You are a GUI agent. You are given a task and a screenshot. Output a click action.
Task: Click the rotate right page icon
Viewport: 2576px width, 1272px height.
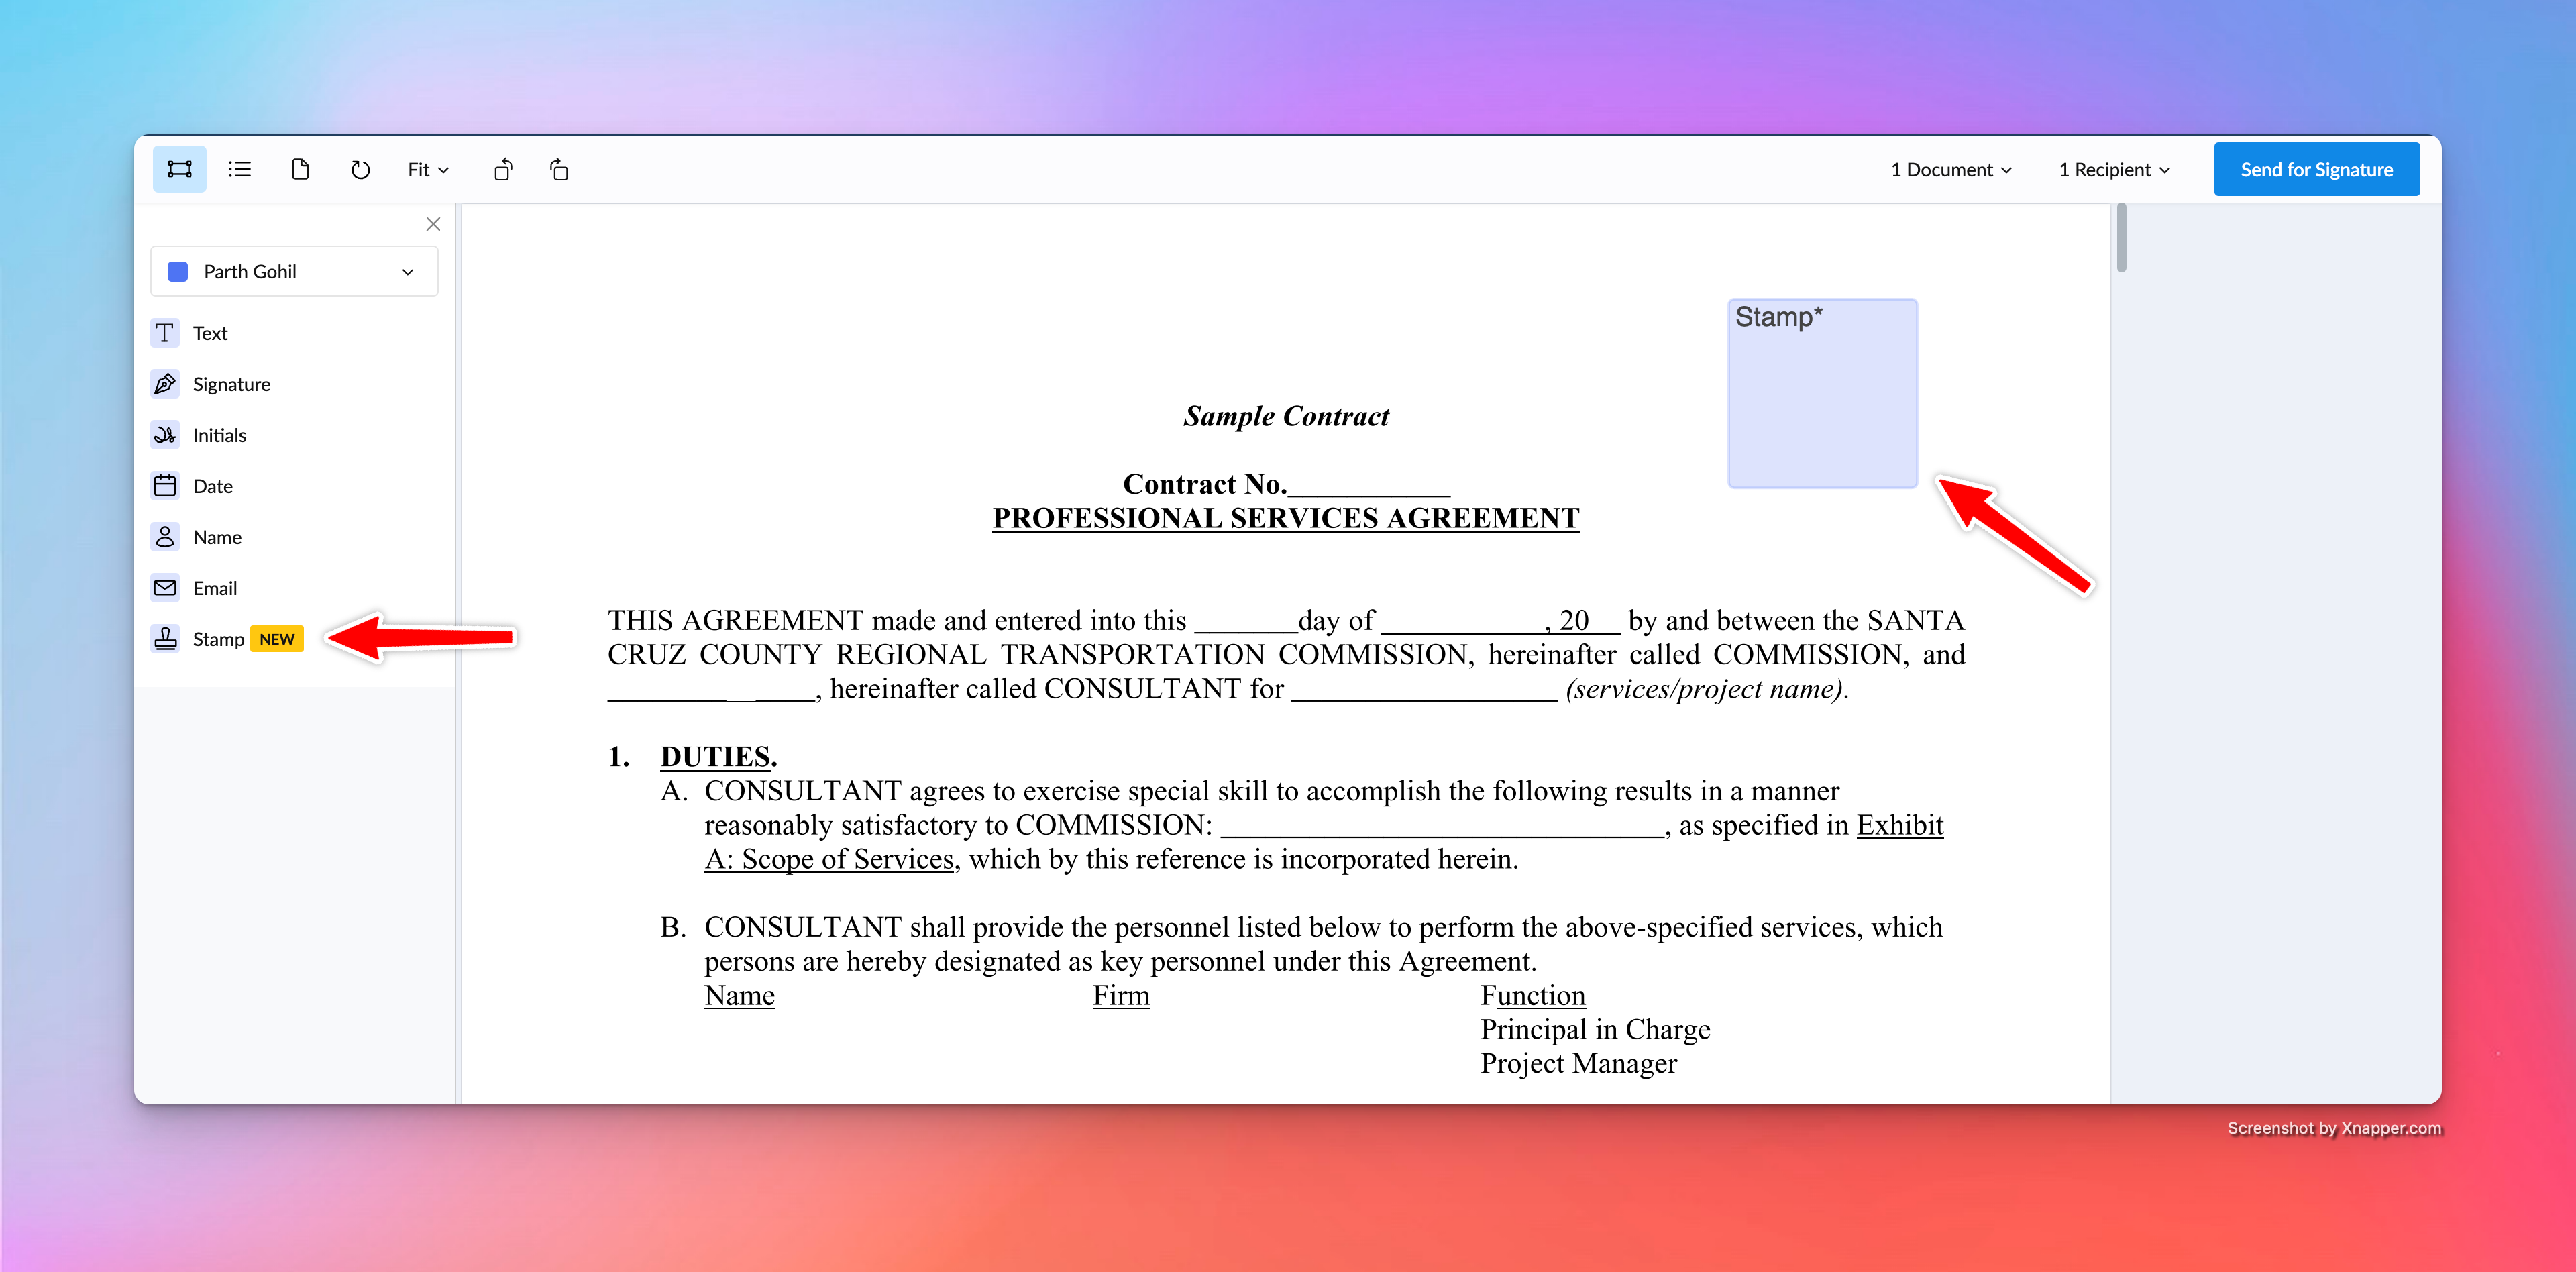(559, 170)
